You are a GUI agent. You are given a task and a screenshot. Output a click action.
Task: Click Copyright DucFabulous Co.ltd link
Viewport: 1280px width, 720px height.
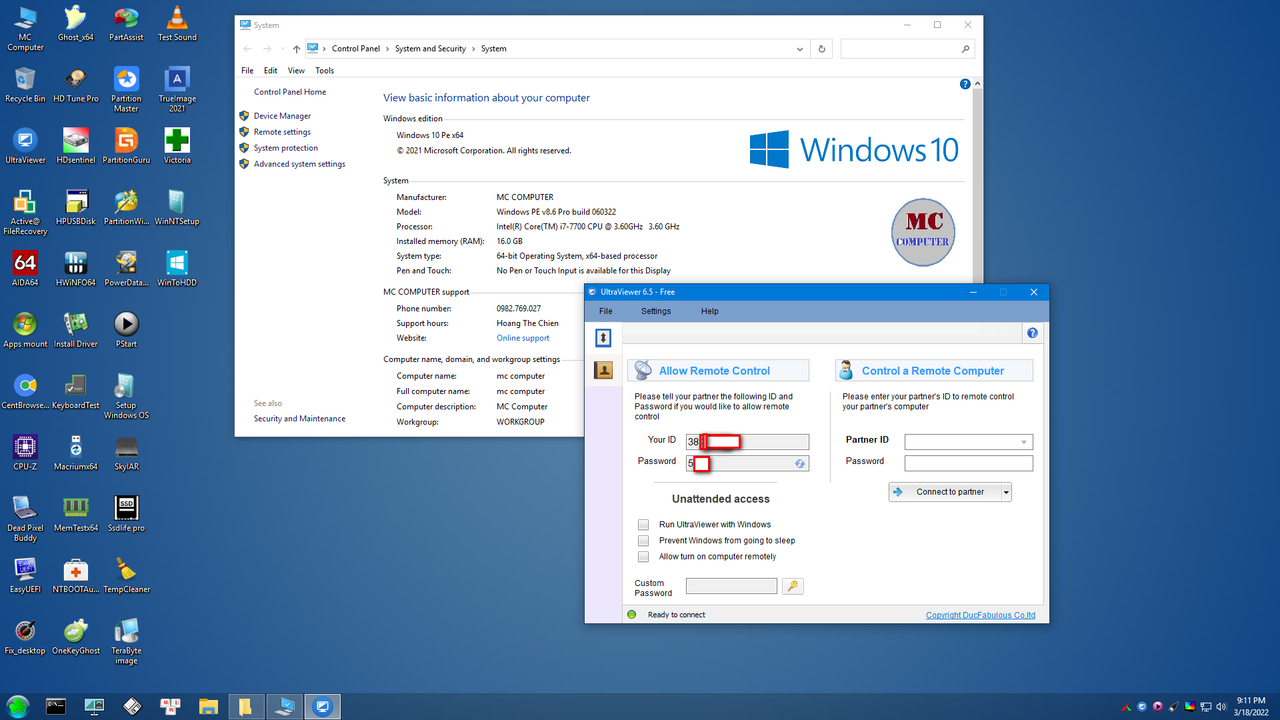pos(980,615)
